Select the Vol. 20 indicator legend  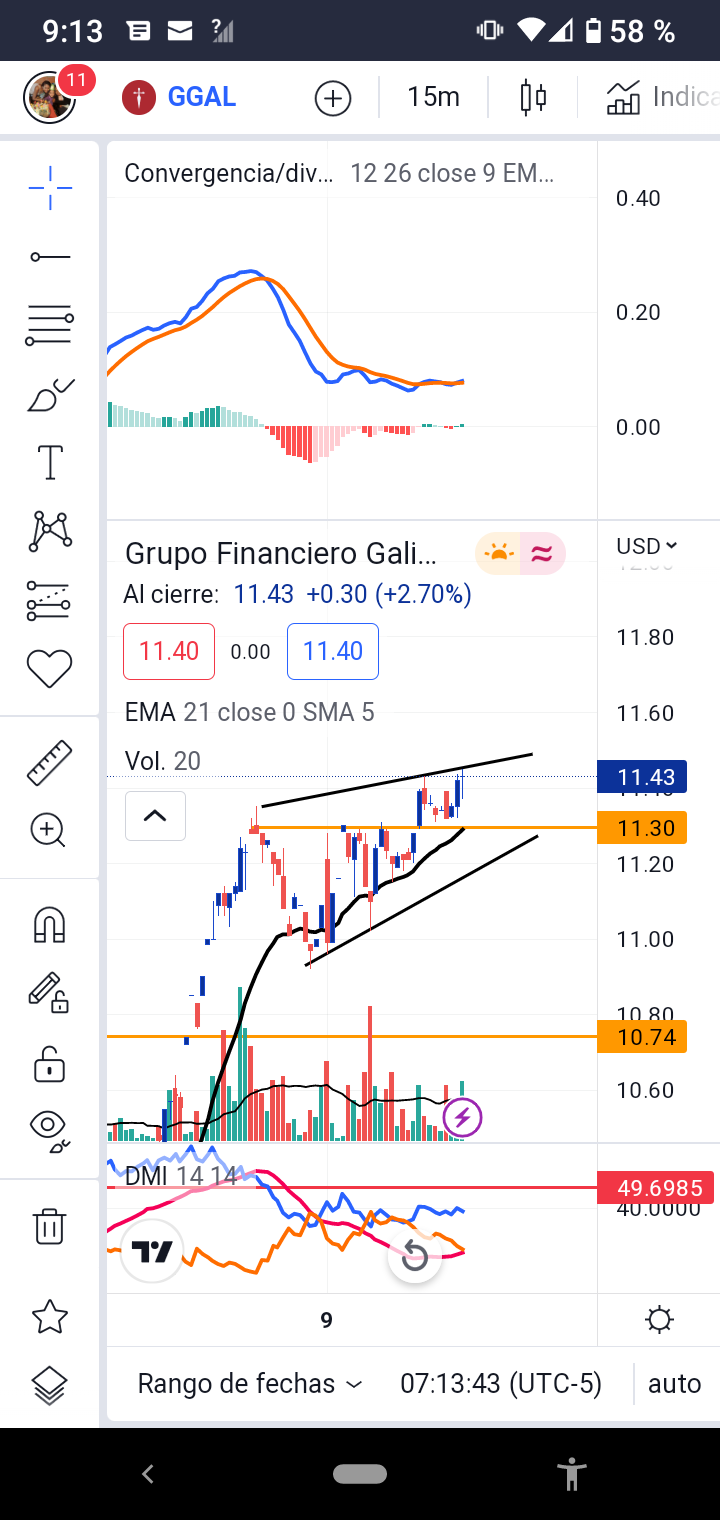click(162, 761)
